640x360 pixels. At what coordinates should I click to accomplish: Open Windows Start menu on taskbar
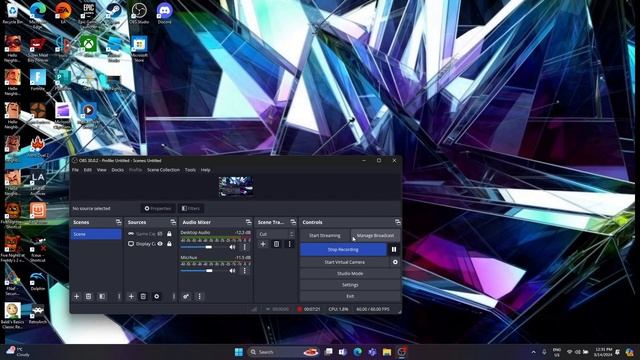239,352
